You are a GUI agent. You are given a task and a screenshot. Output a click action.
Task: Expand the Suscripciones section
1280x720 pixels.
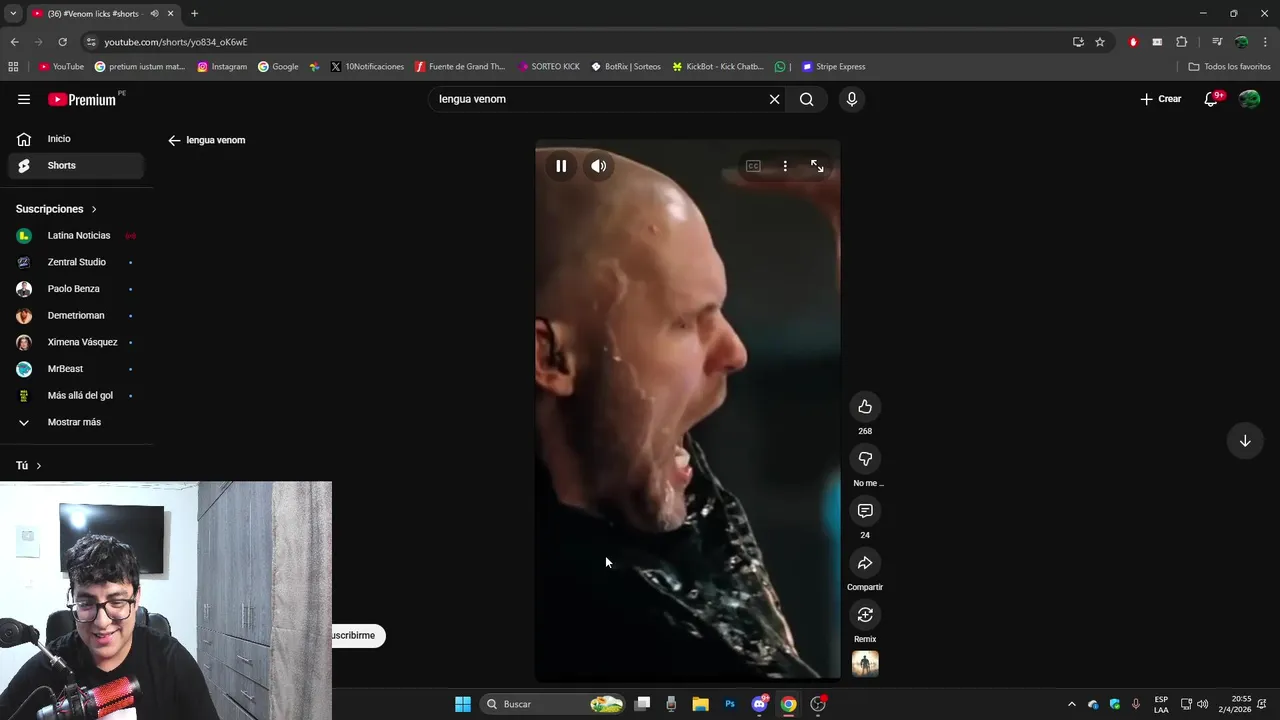(57, 209)
